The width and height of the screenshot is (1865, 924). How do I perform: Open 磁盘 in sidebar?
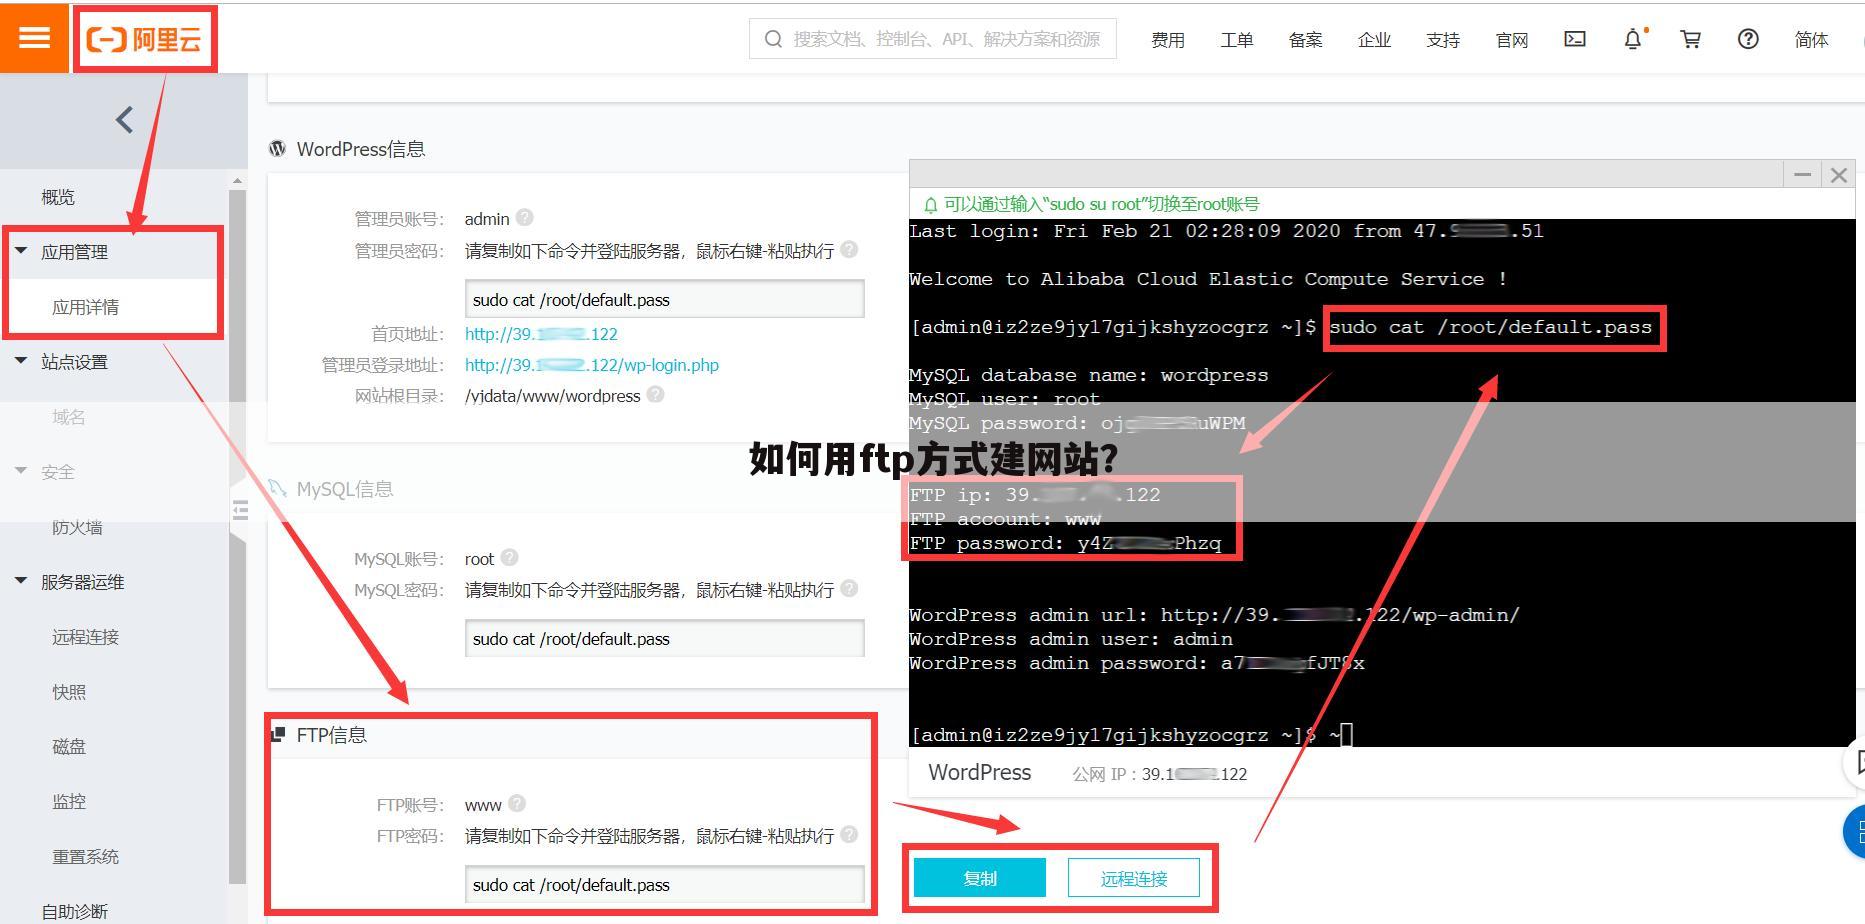pyautogui.click(x=69, y=747)
